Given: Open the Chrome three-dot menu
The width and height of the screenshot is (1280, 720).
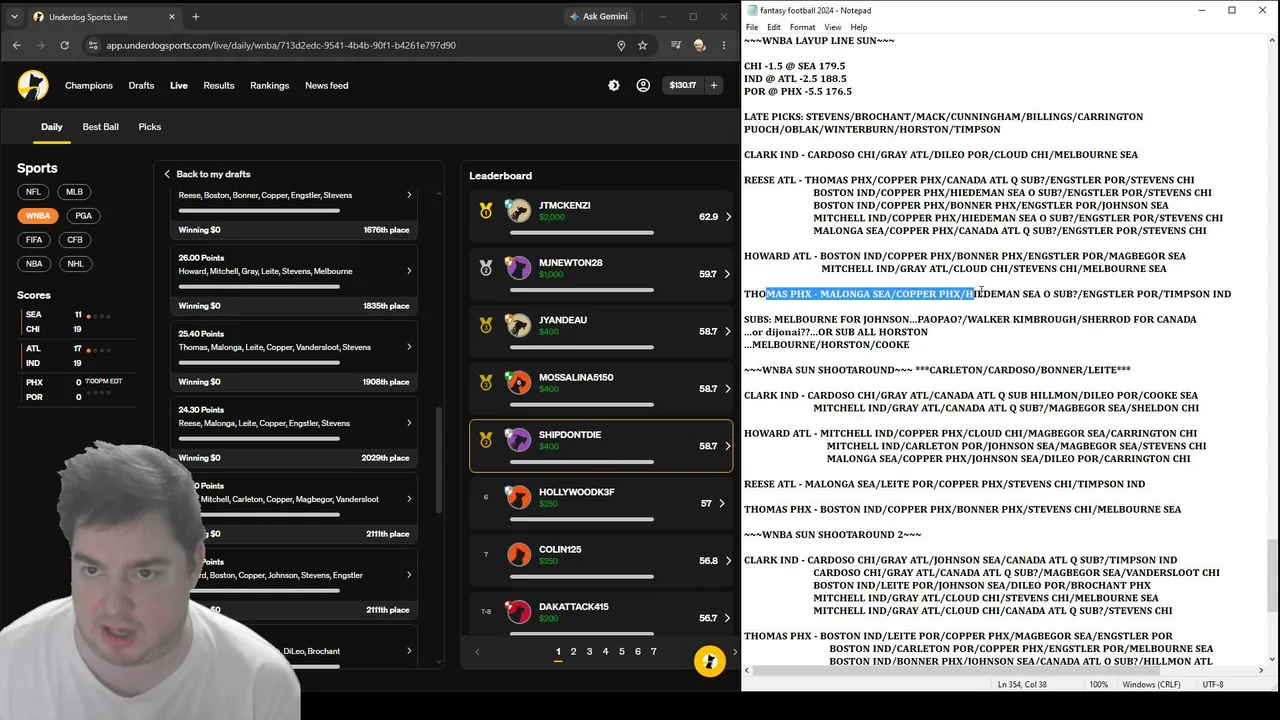Looking at the screenshot, I should (723, 45).
